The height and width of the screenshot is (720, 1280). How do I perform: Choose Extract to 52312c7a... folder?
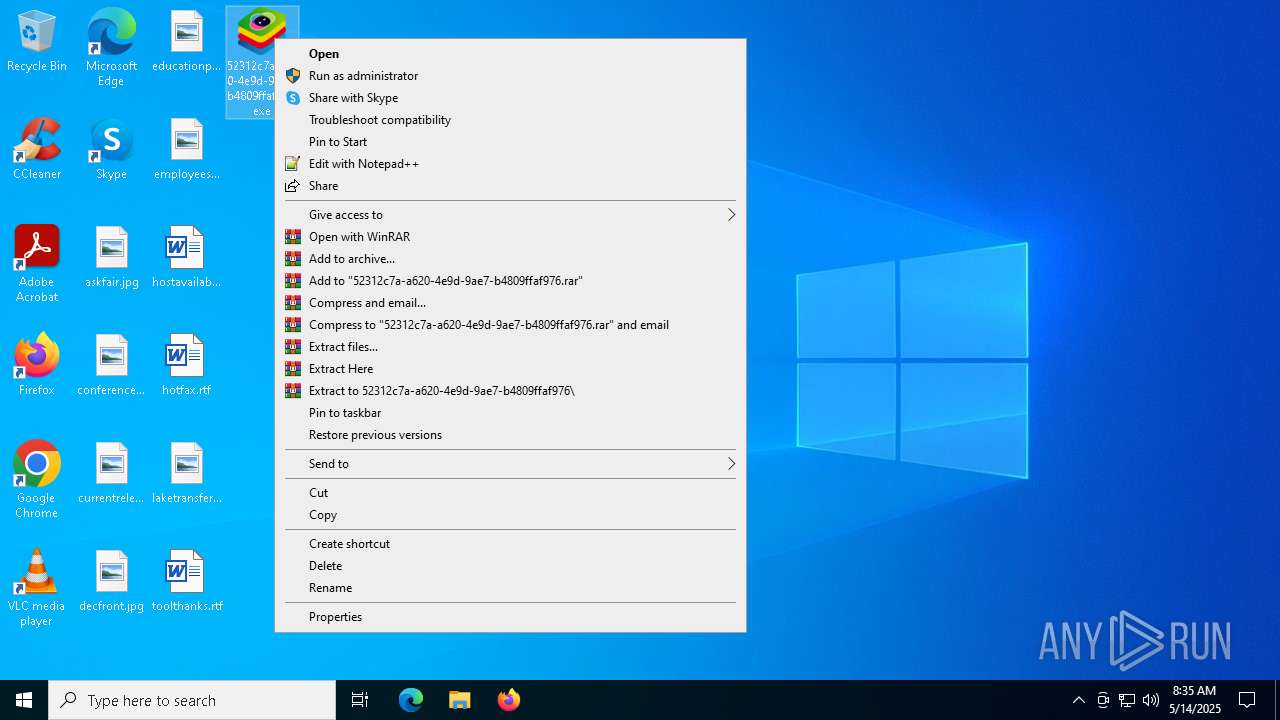click(x=510, y=391)
